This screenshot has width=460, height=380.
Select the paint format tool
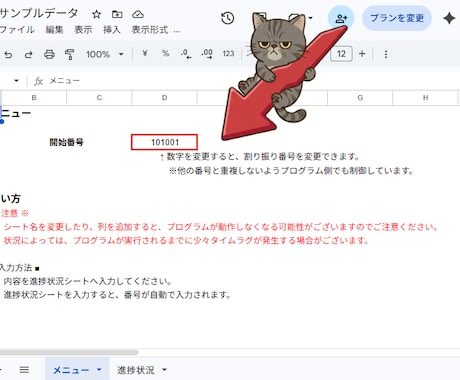click(69, 54)
